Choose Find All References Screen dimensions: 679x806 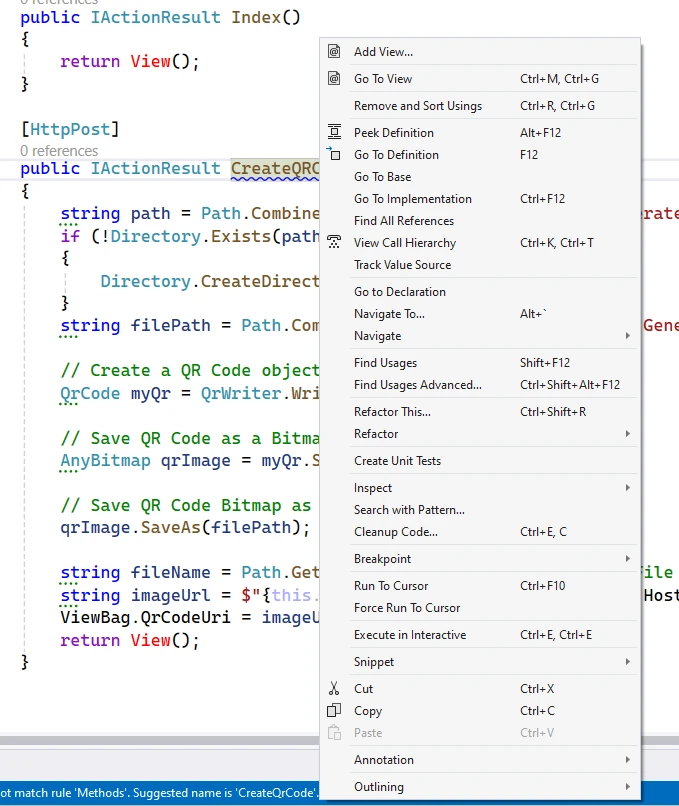tap(403, 221)
